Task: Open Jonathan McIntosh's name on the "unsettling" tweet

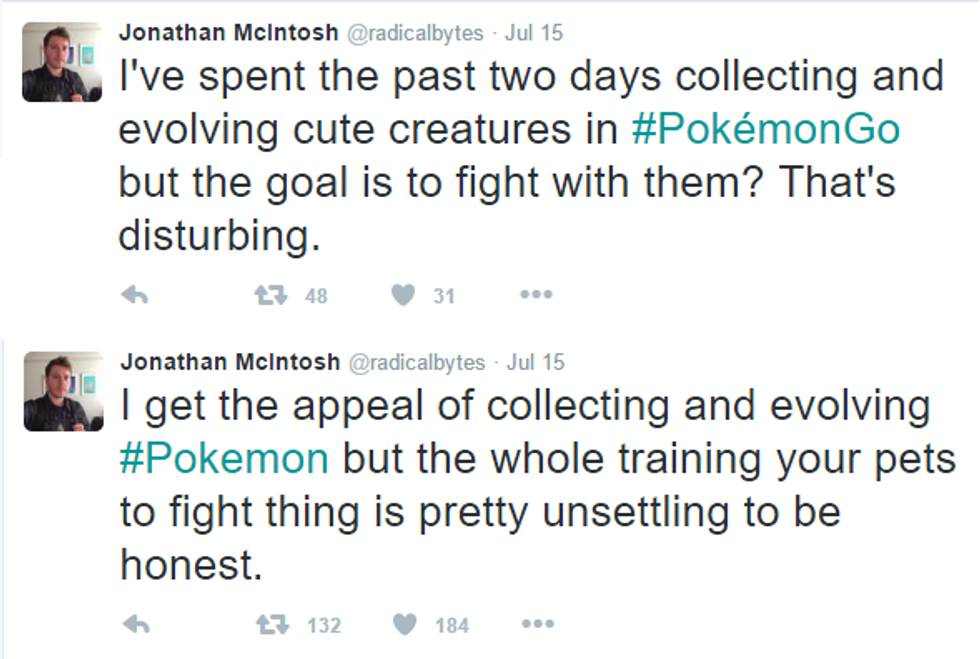Action: click(x=229, y=362)
